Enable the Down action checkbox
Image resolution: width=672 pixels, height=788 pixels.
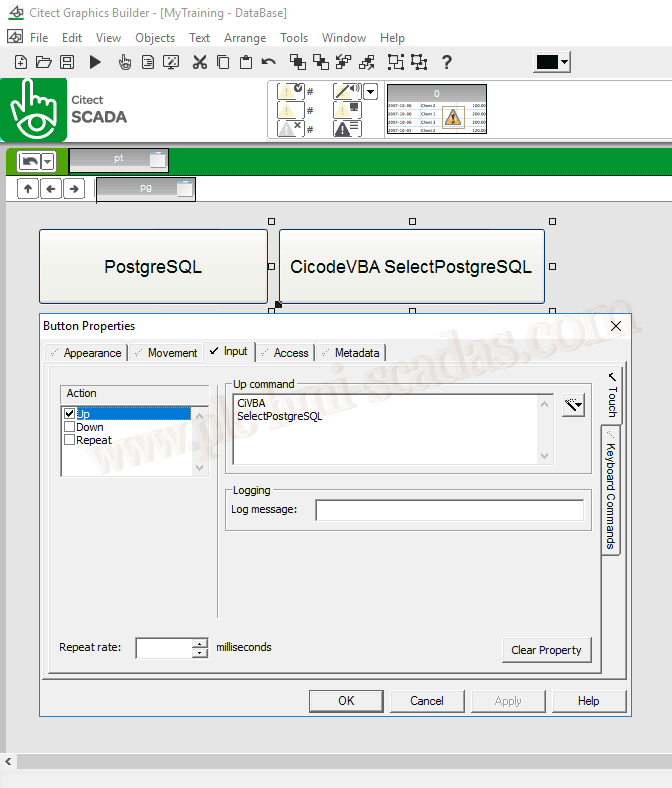[x=70, y=427]
